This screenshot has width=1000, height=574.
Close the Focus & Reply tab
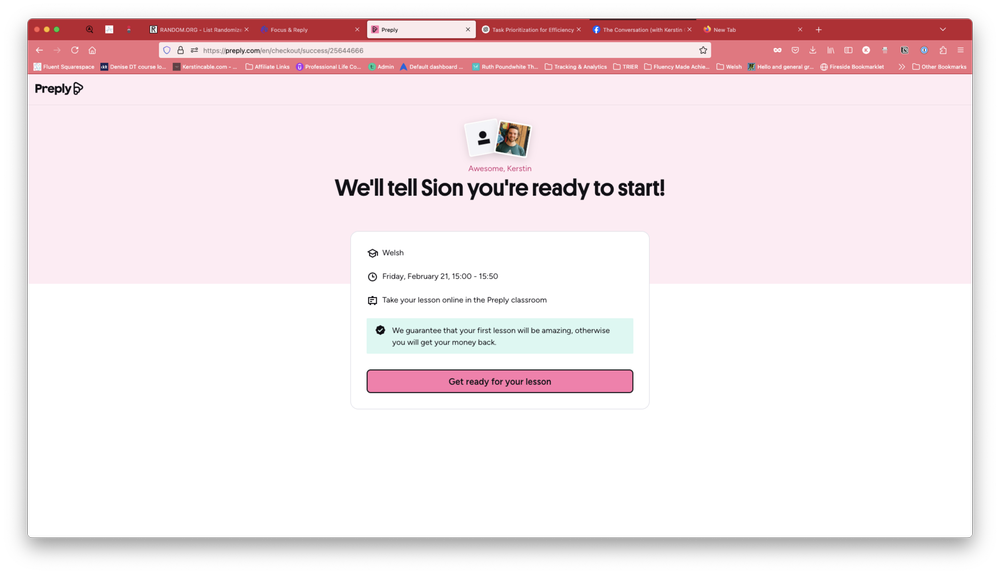click(357, 29)
